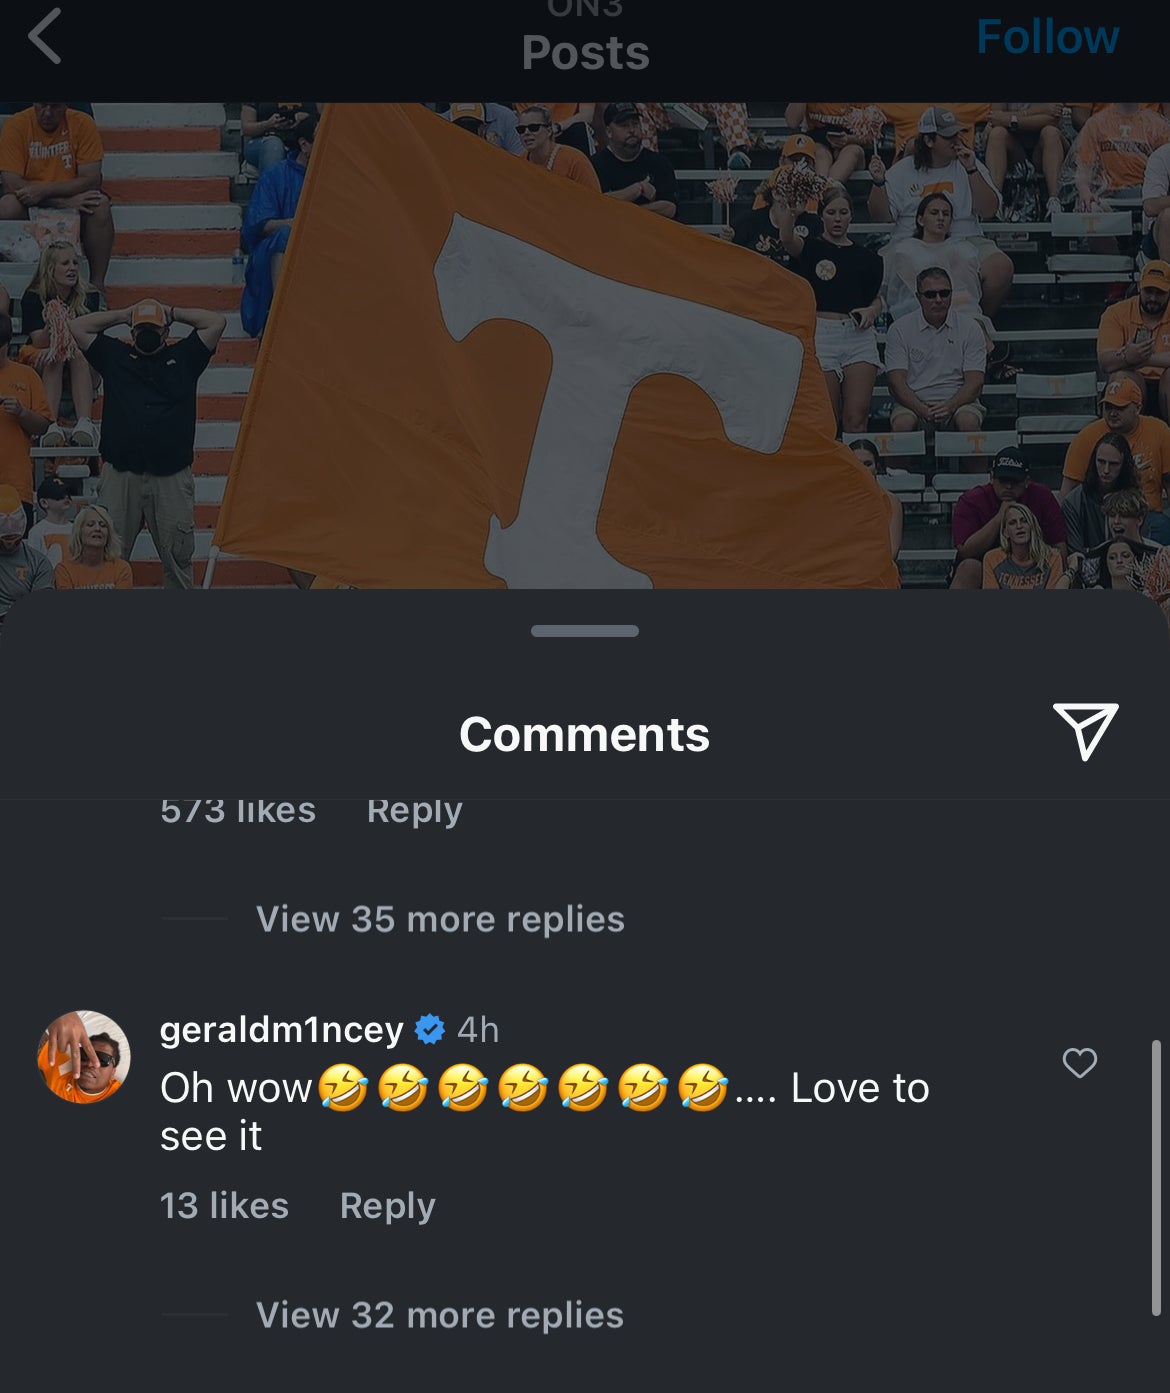Tap the Posts header title
Screen dimensions: 1170x1393
585,52
